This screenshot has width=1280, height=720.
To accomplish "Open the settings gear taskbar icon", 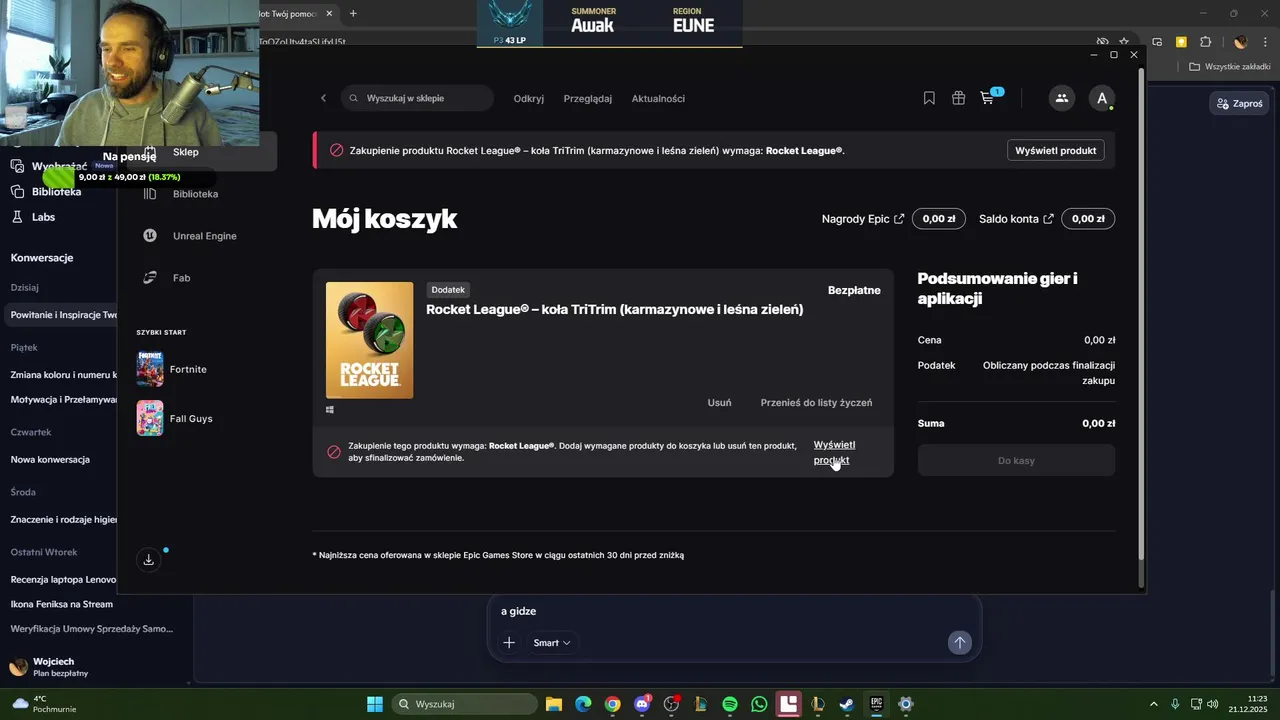I will 906,704.
